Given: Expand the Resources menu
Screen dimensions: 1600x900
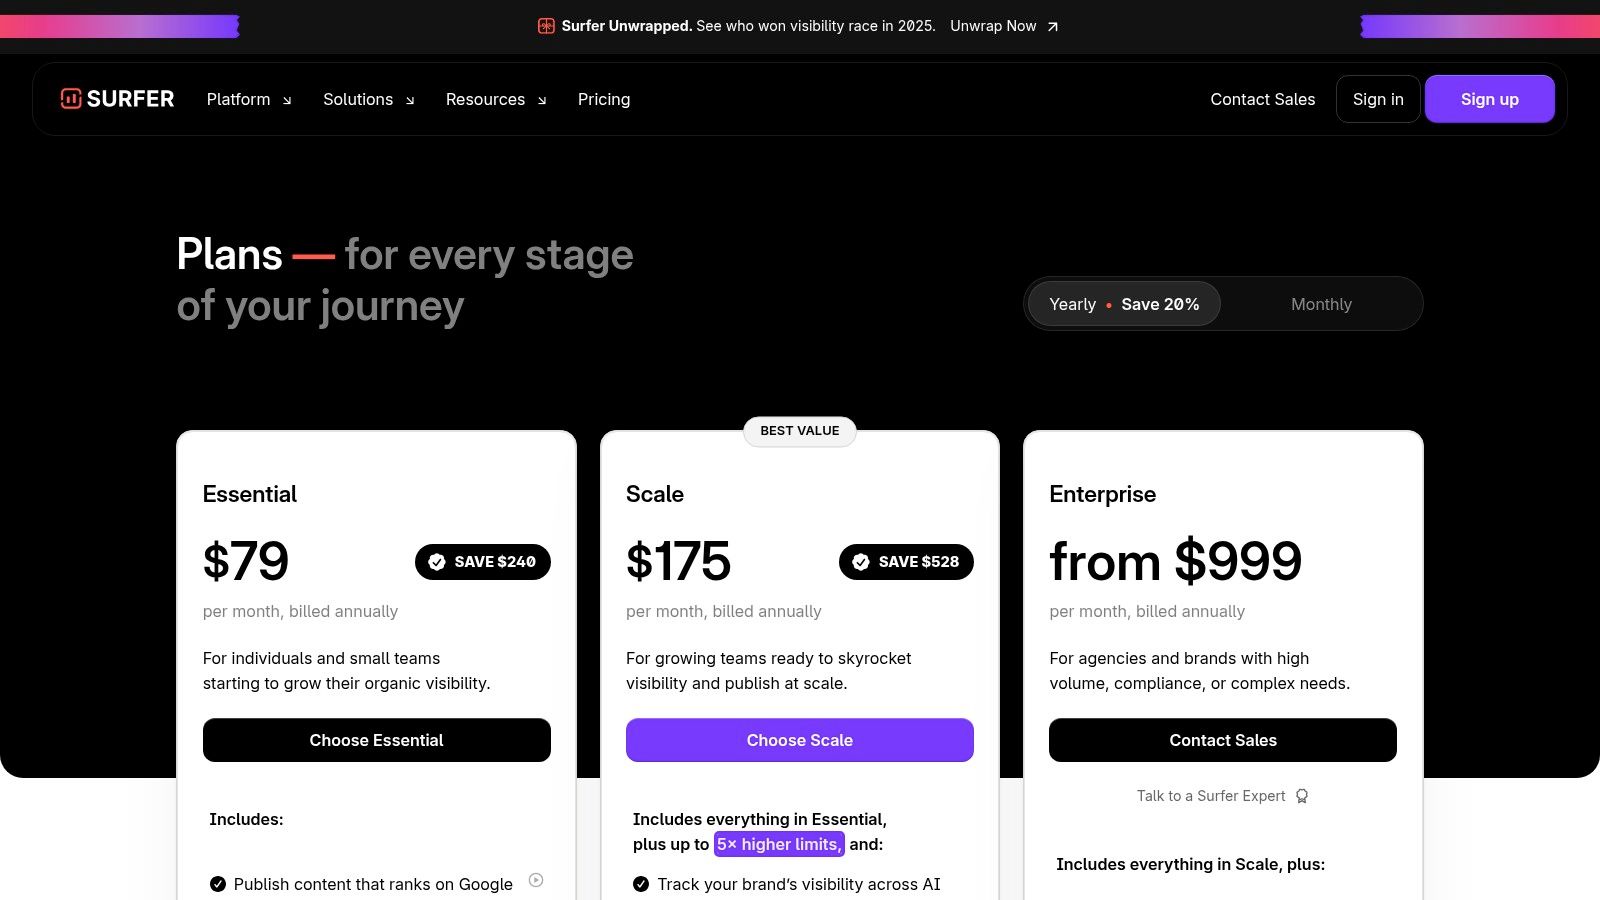Looking at the screenshot, I should 495,99.
